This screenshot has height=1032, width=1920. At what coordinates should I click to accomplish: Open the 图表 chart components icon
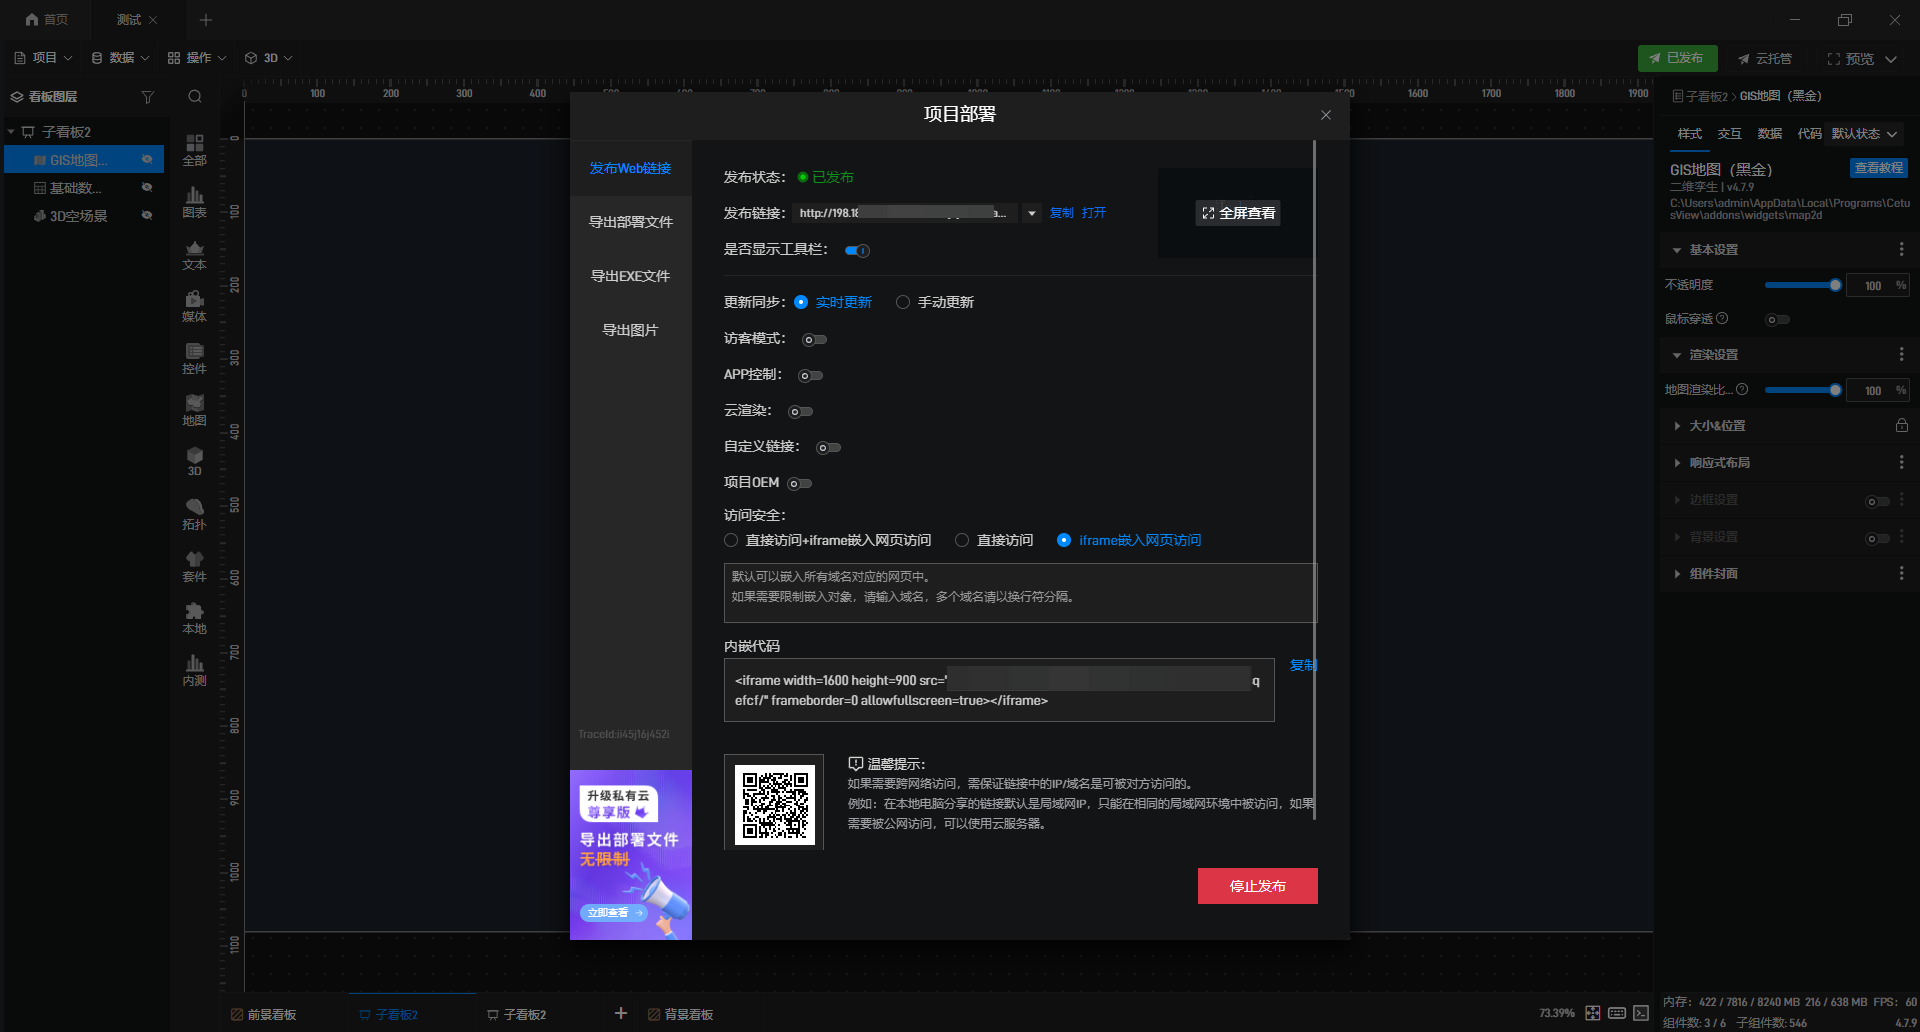pos(194,203)
